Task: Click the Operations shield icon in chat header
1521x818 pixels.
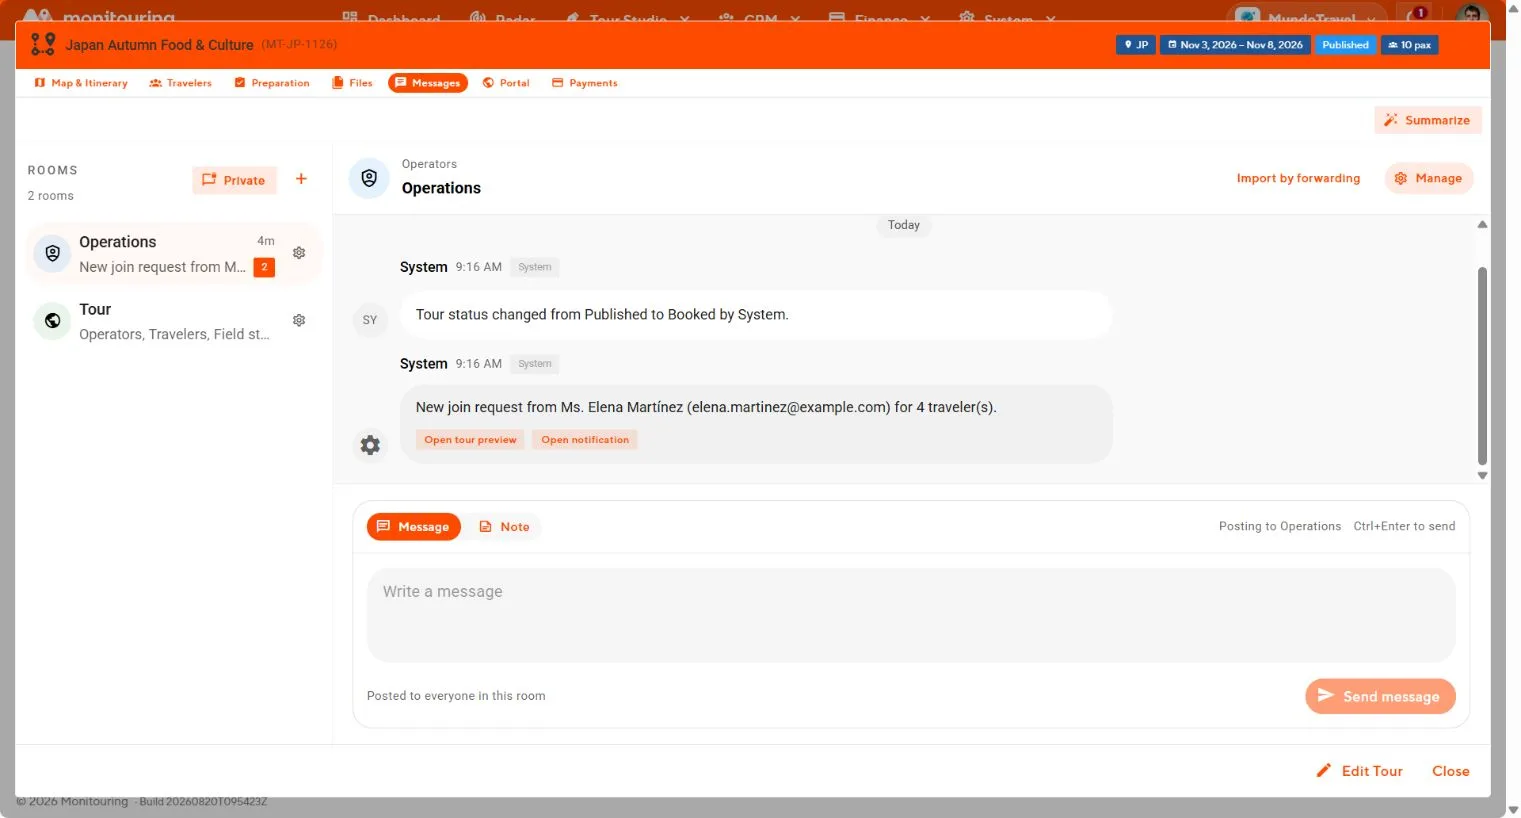Action: coord(369,178)
